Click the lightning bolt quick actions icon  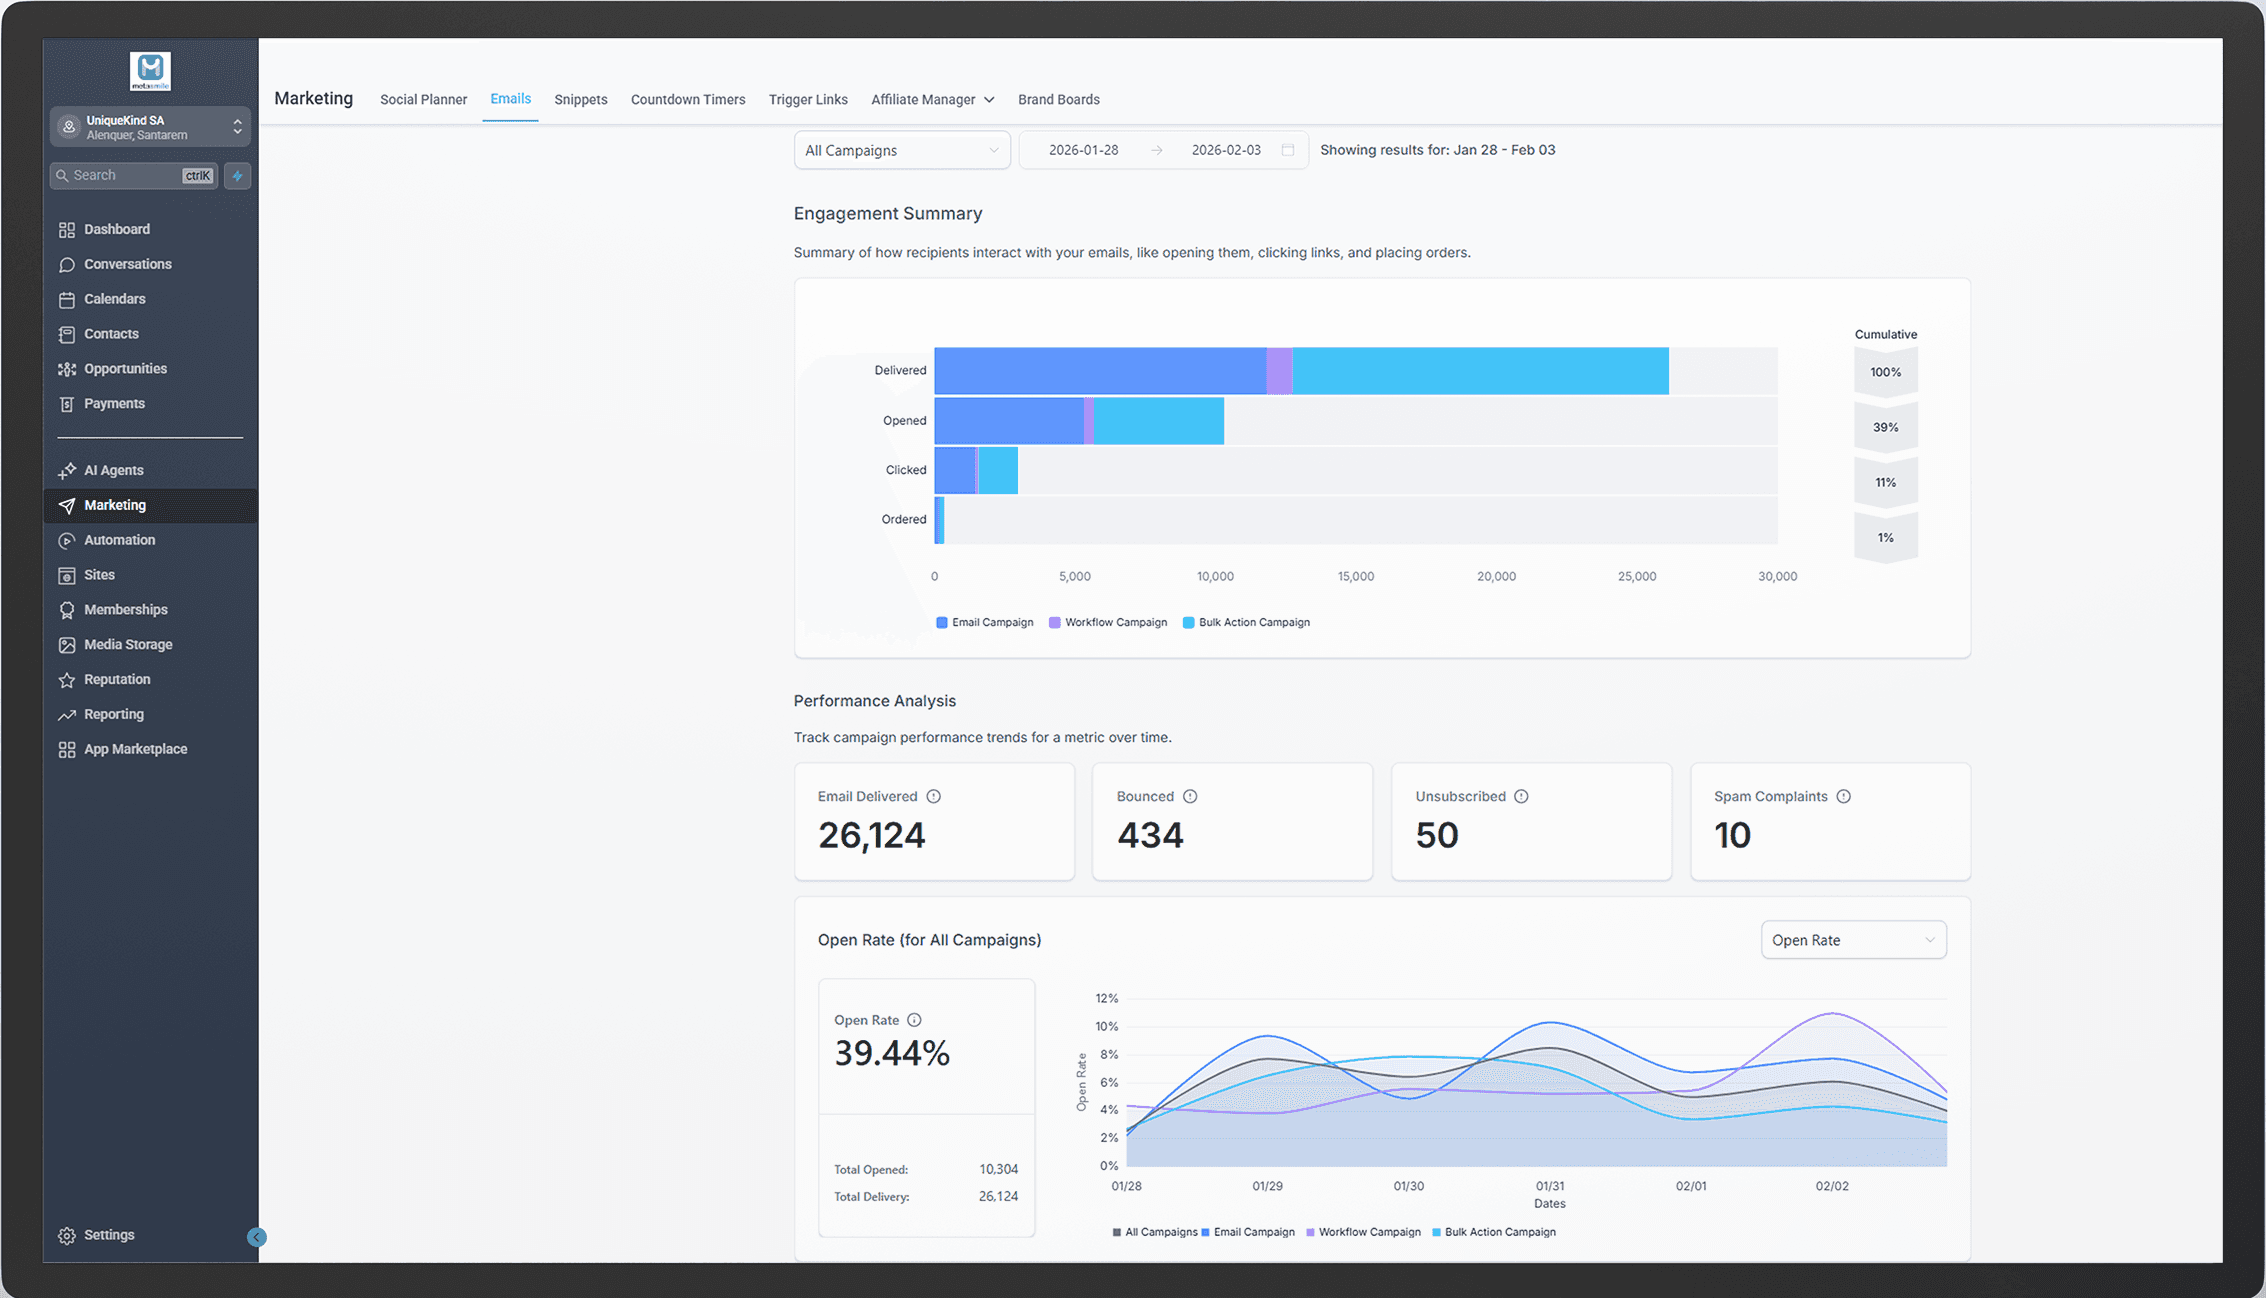237,176
